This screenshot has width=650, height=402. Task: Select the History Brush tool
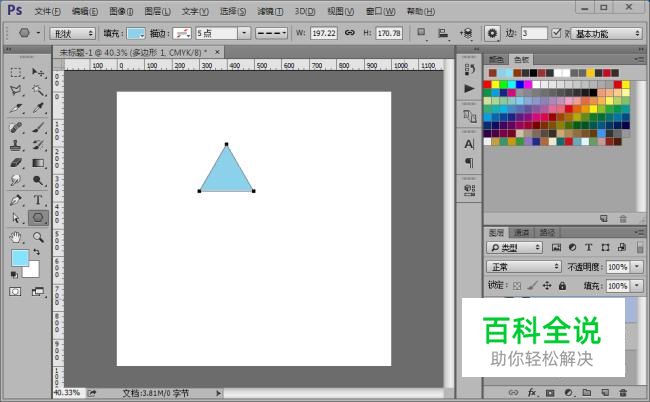pyautogui.click(x=39, y=145)
